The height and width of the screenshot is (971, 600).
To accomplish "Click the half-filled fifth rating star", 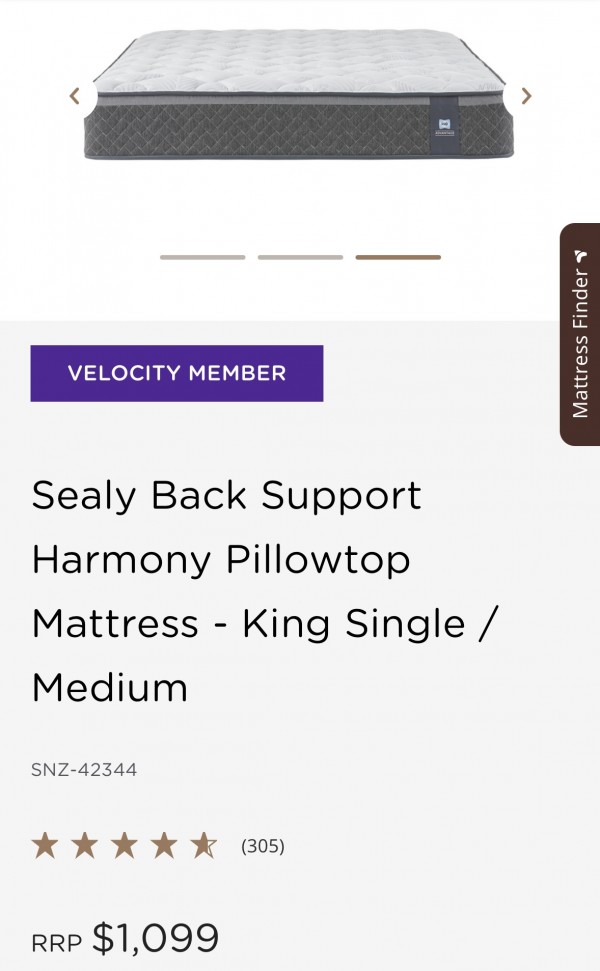I will click(x=204, y=845).
